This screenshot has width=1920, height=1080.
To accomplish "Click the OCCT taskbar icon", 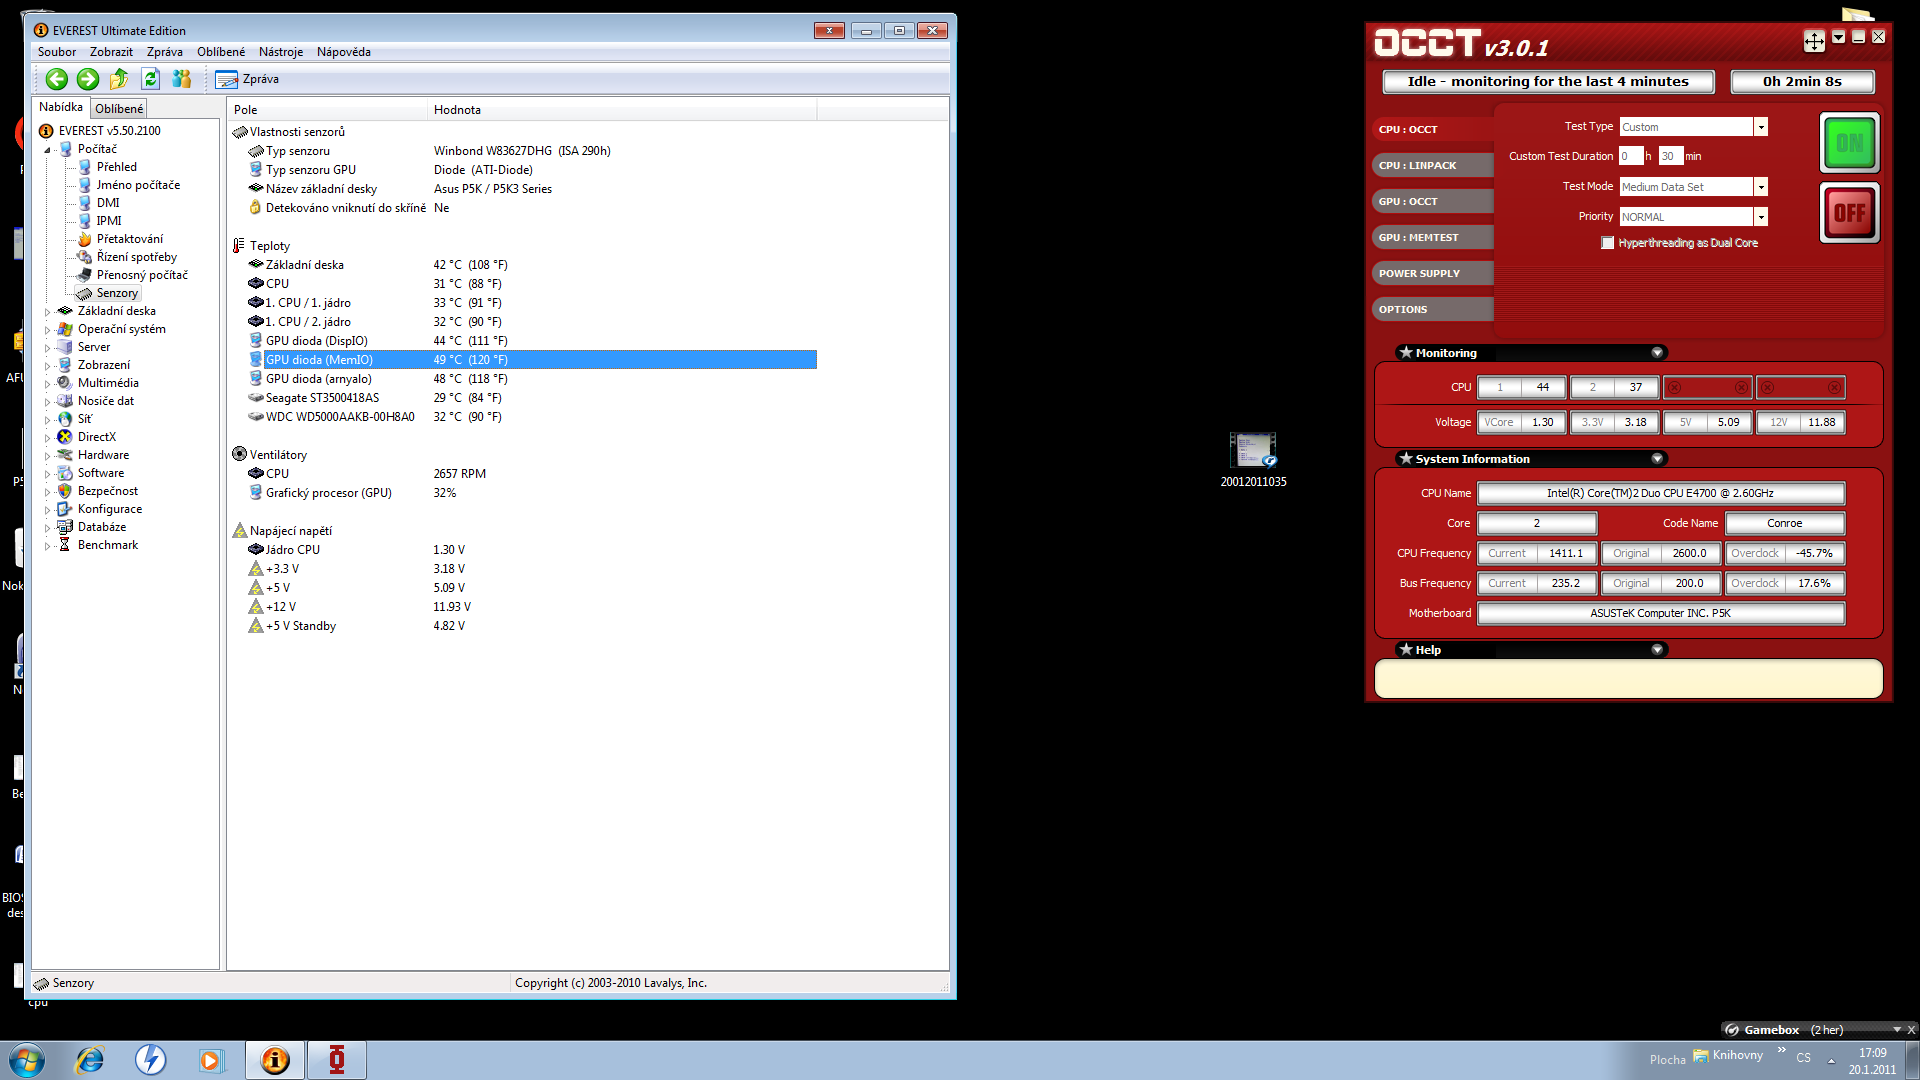I will pos(337,1060).
